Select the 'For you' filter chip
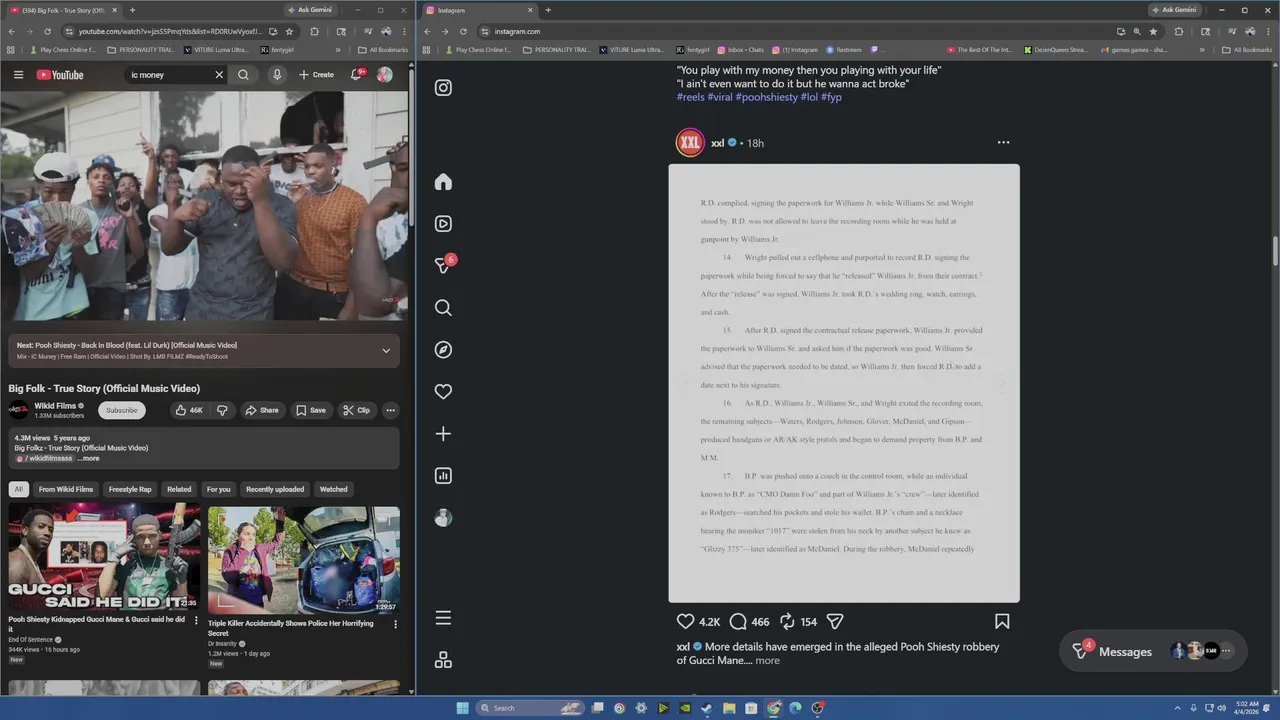Image resolution: width=1280 pixels, height=720 pixels. point(218,489)
